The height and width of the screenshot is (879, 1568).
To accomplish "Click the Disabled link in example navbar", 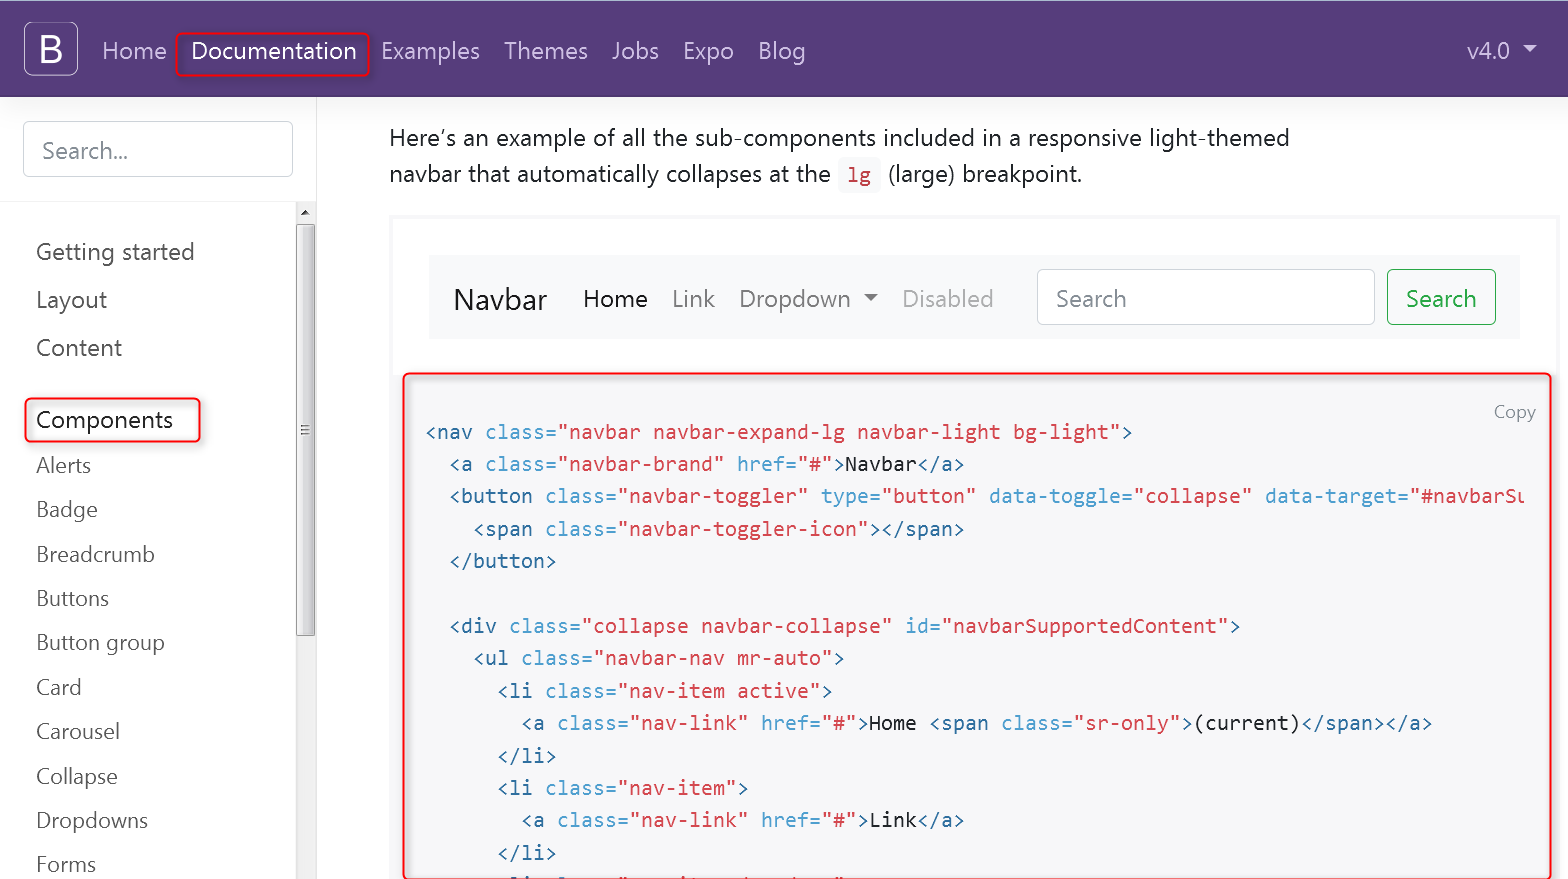I will pyautogui.click(x=947, y=299).
